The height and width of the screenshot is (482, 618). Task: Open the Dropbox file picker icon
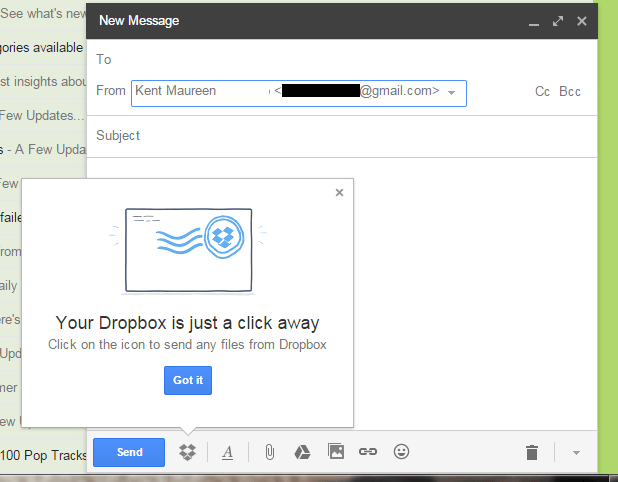[187, 452]
